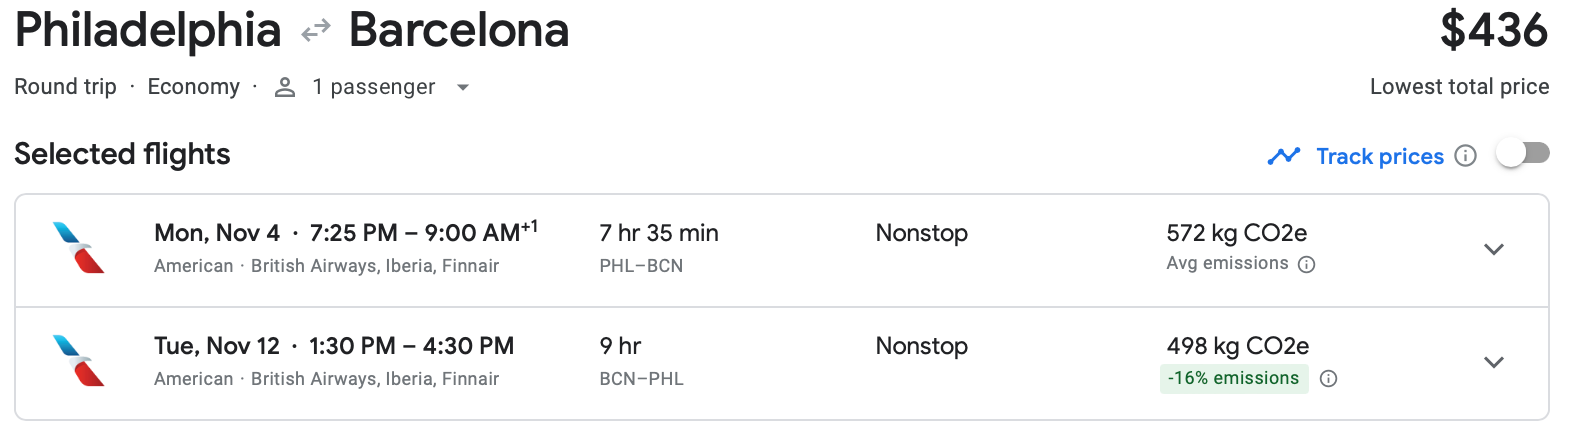Click the passenger person icon

click(x=285, y=88)
